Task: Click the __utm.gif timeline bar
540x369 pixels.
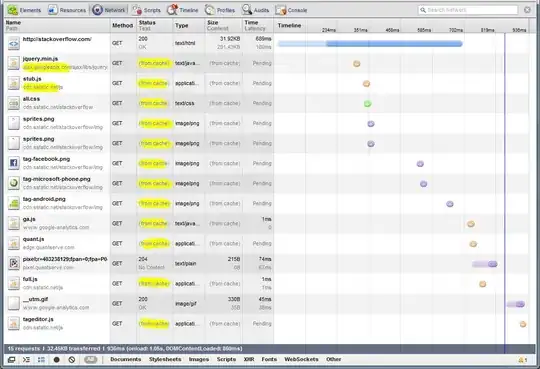Action: [516, 304]
